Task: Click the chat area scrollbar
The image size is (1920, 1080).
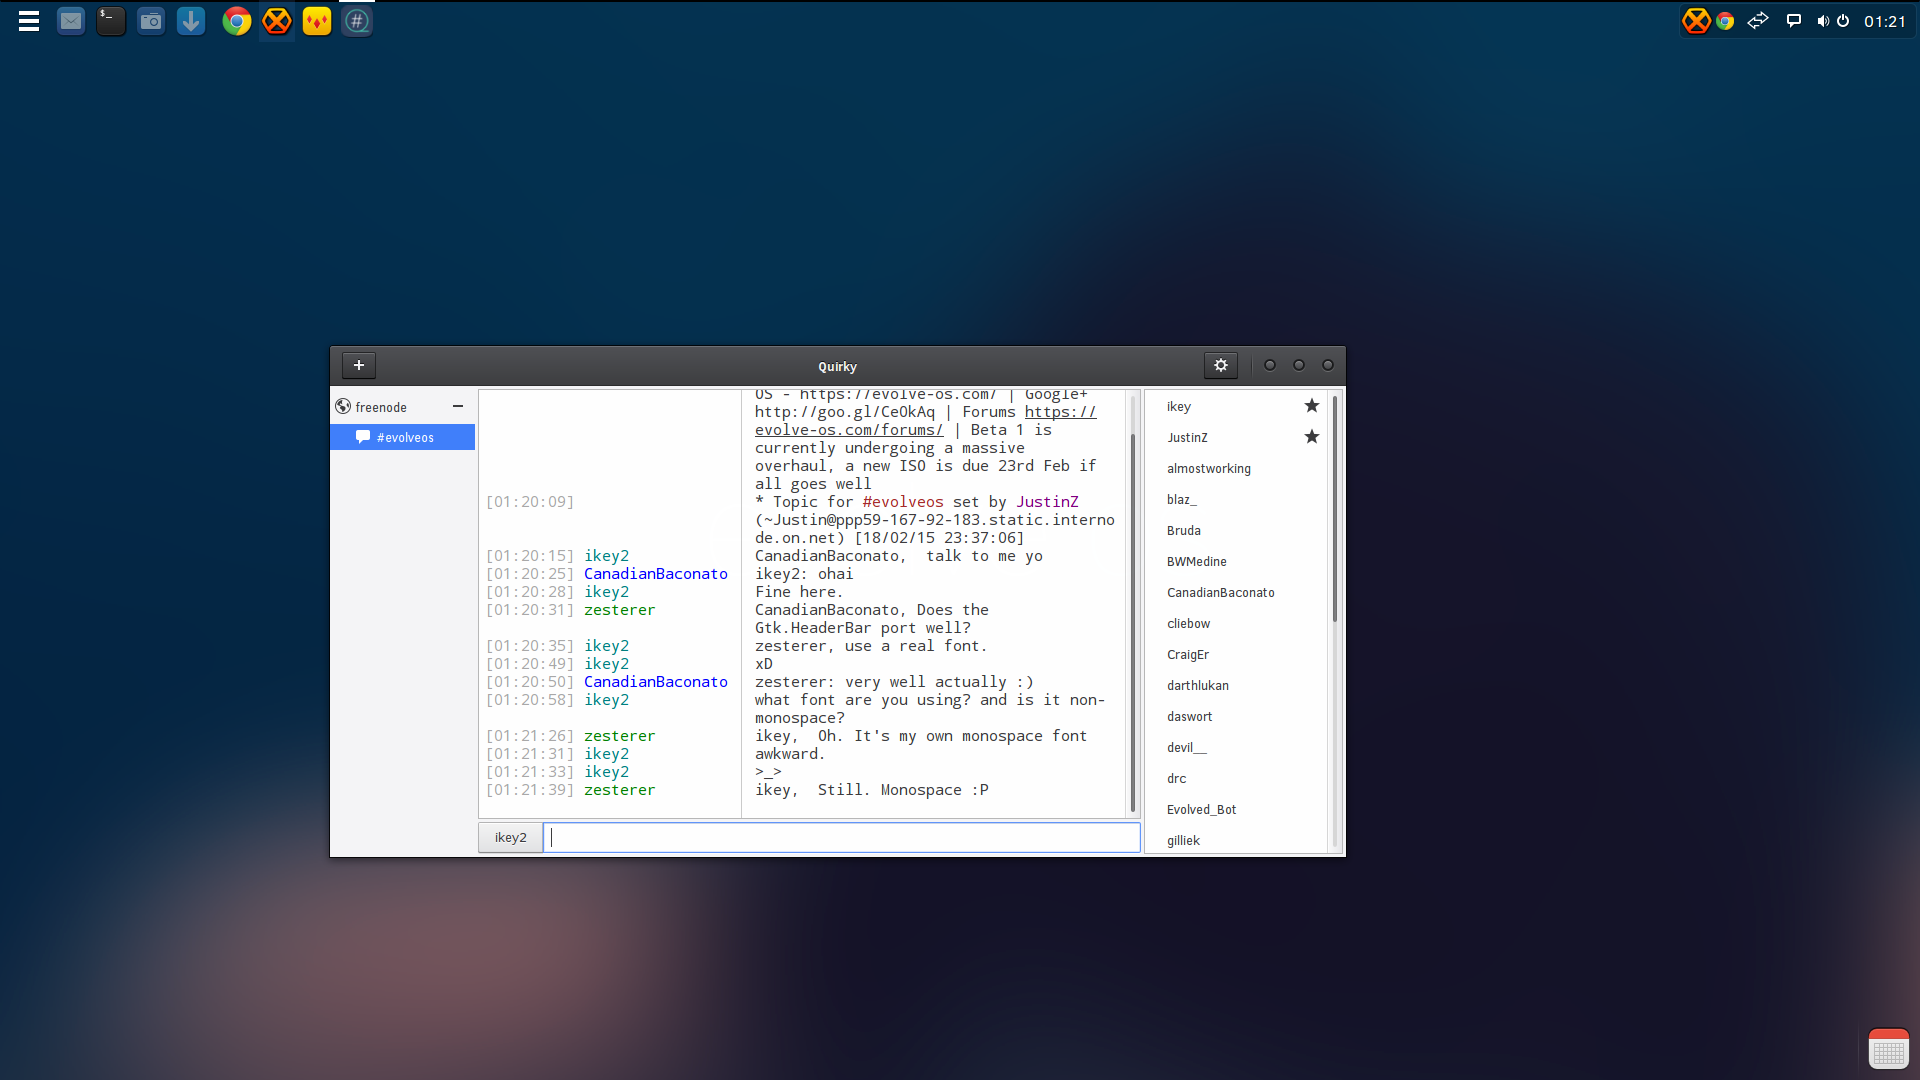Action: click(1132, 620)
